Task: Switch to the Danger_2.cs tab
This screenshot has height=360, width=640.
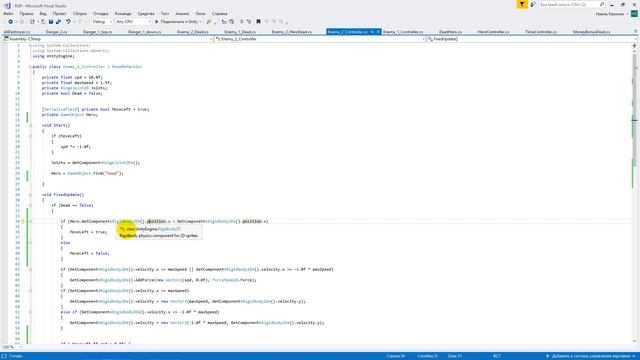Action: tap(56, 32)
